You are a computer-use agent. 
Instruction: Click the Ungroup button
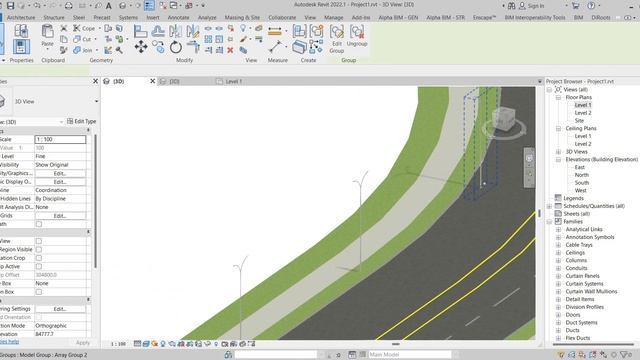click(357, 36)
